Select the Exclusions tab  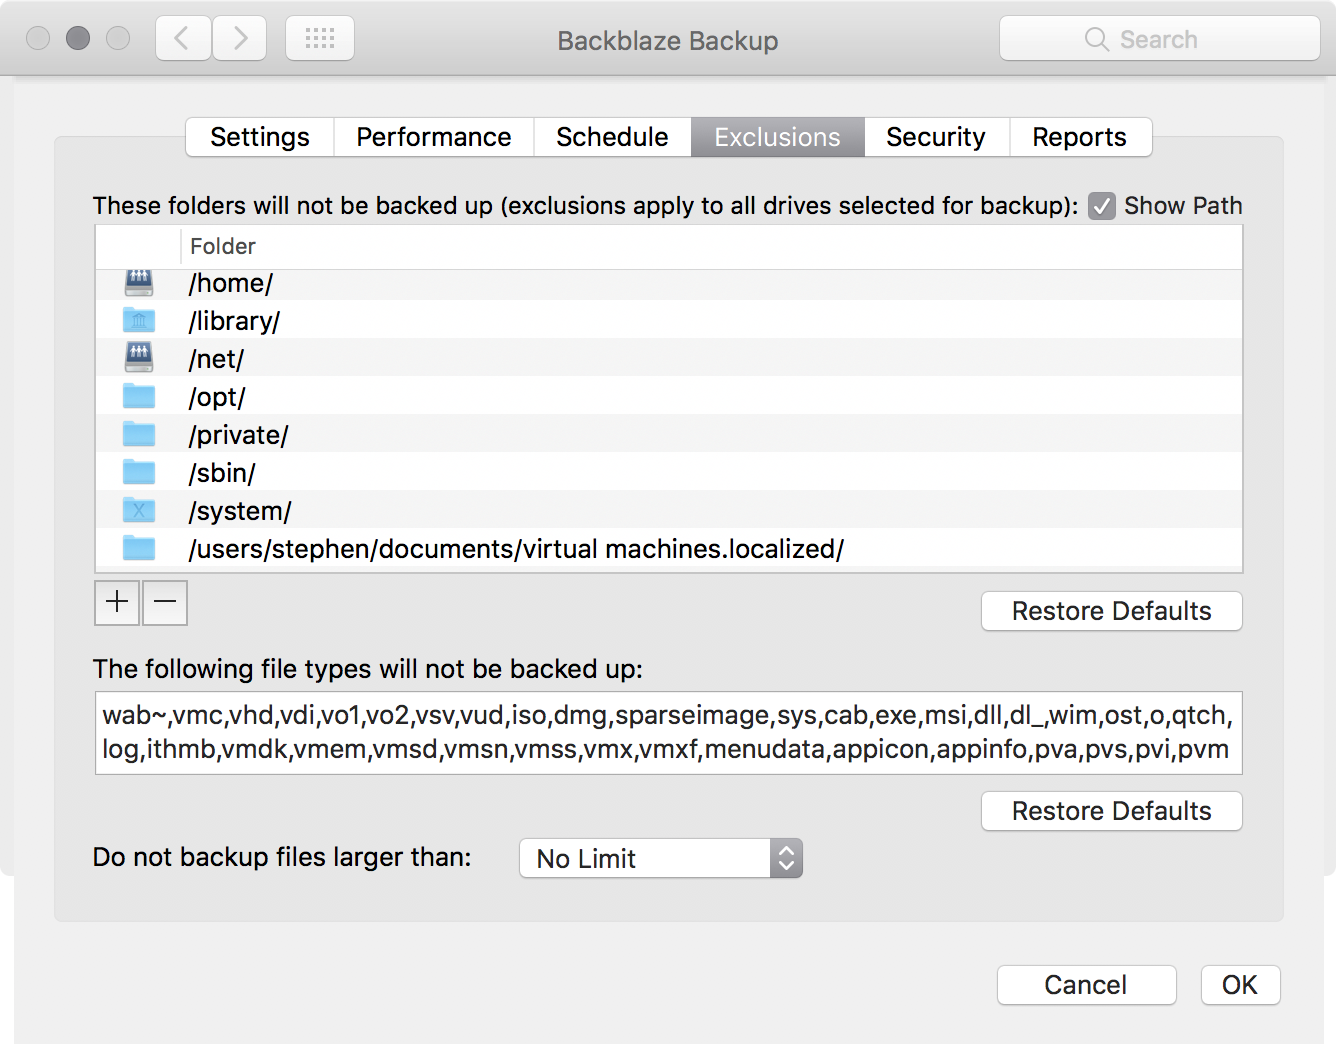click(777, 137)
